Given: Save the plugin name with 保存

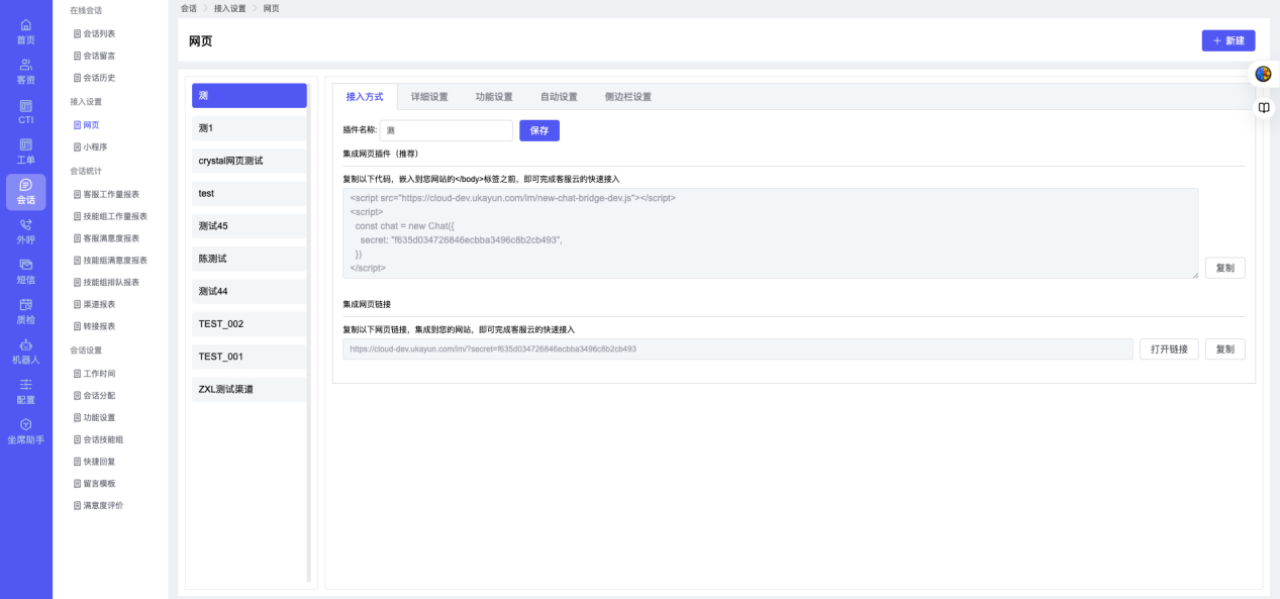Looking at the screenshot, I should pos(539,130).
